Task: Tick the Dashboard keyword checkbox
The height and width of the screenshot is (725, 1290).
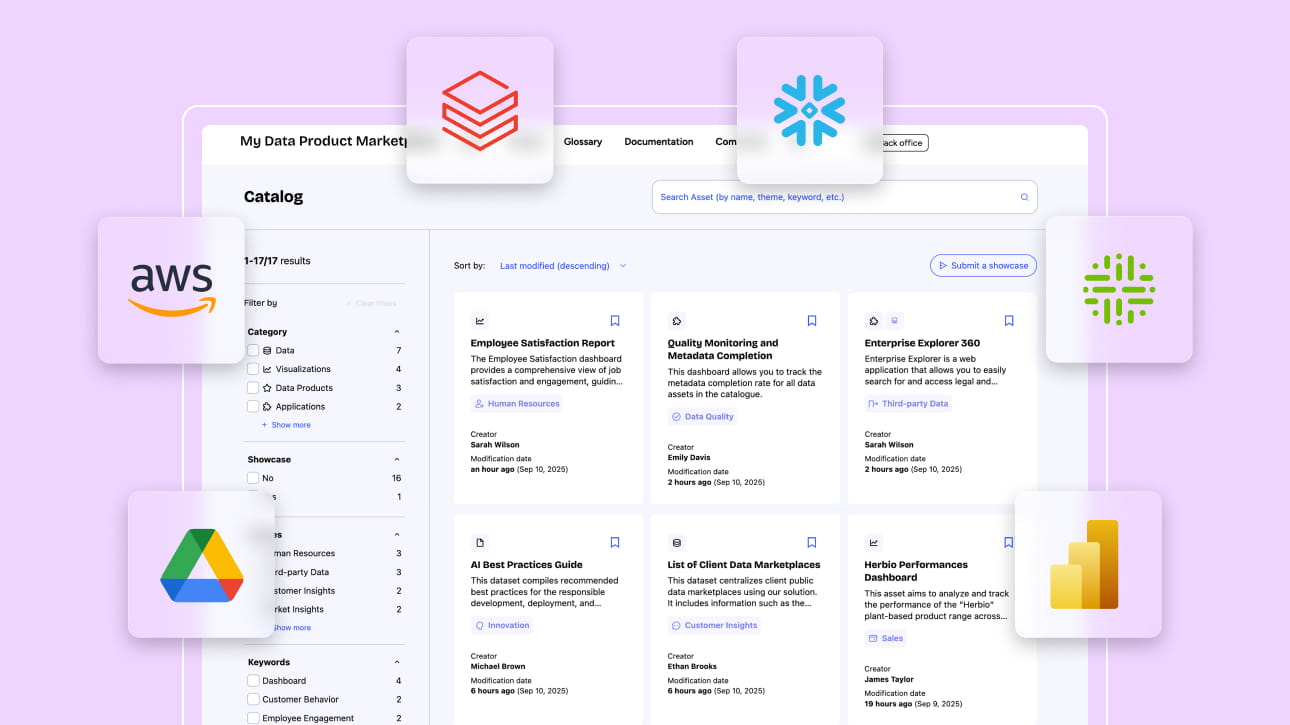Action: pos(253,681)
